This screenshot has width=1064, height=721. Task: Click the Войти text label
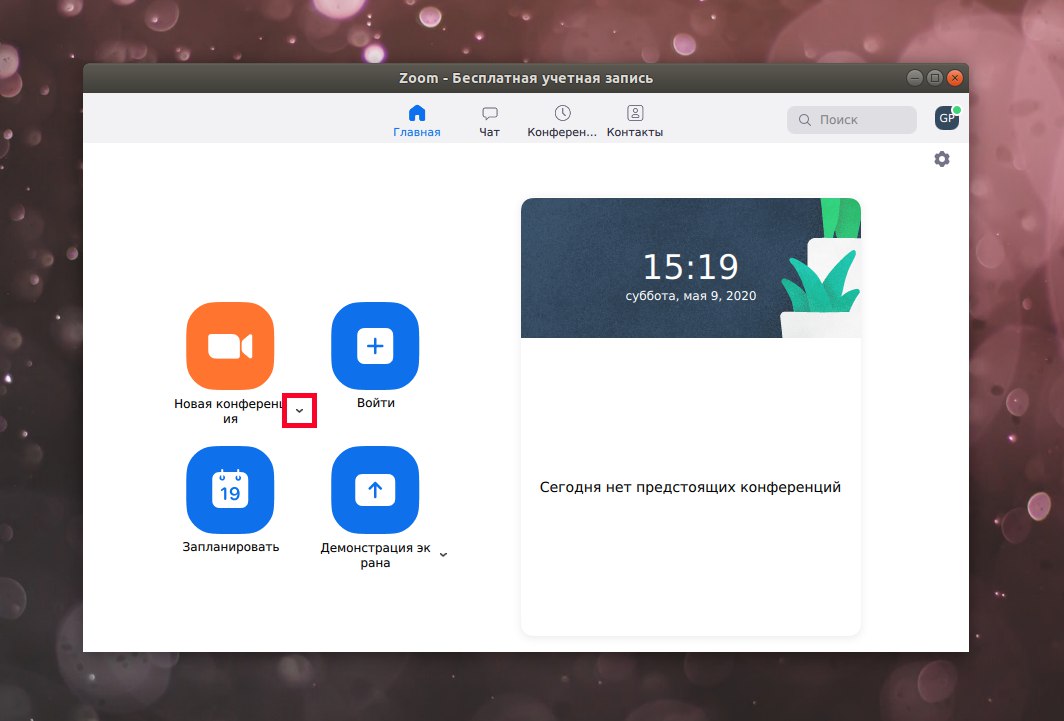(375, 402)
